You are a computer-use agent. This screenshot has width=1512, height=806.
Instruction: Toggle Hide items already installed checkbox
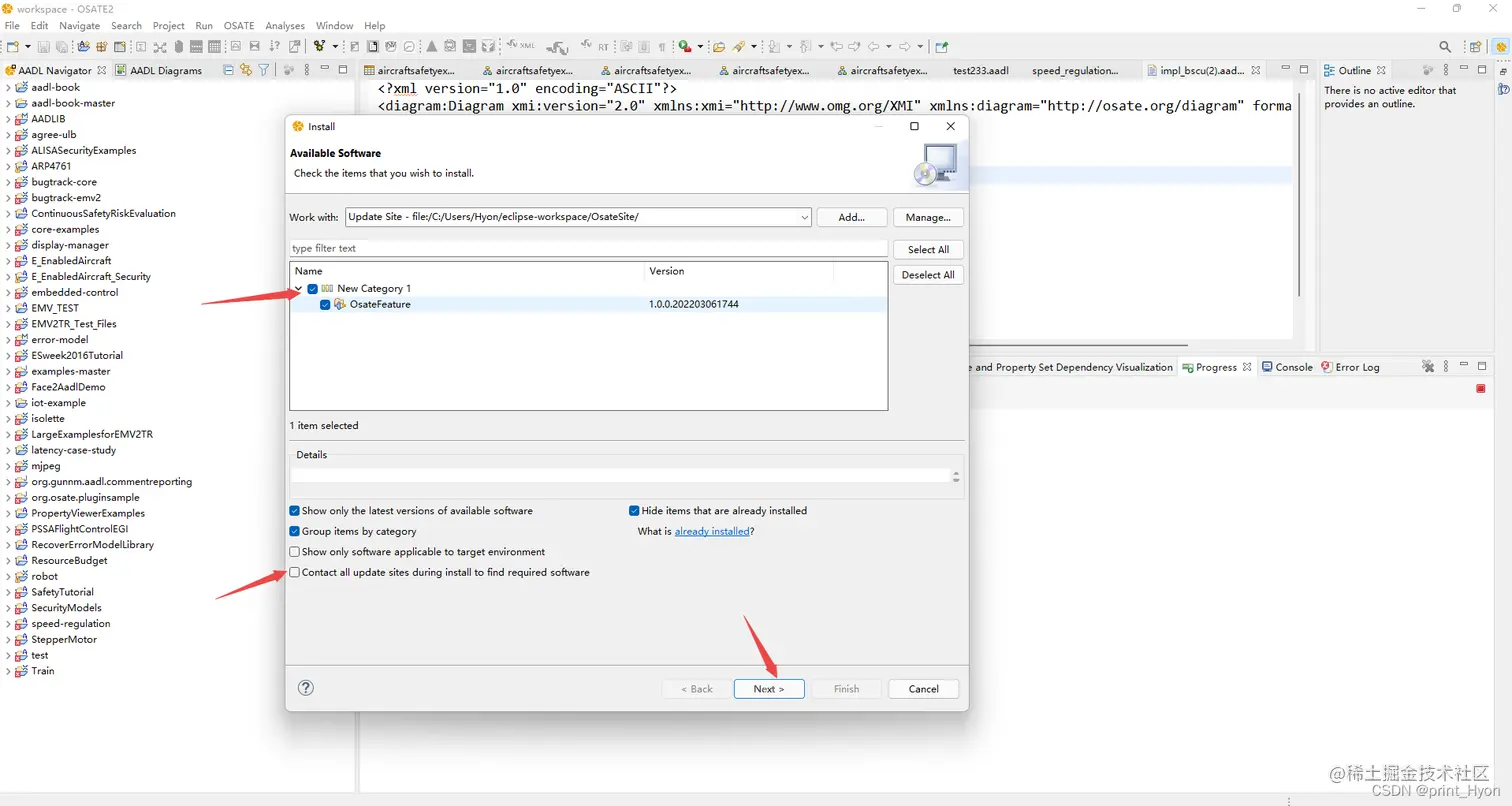(634, 510)
